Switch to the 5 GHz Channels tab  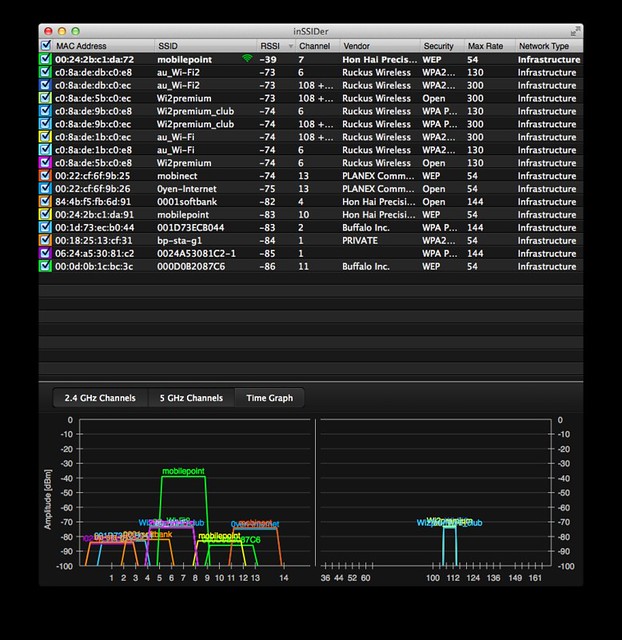tap(191, 398)
